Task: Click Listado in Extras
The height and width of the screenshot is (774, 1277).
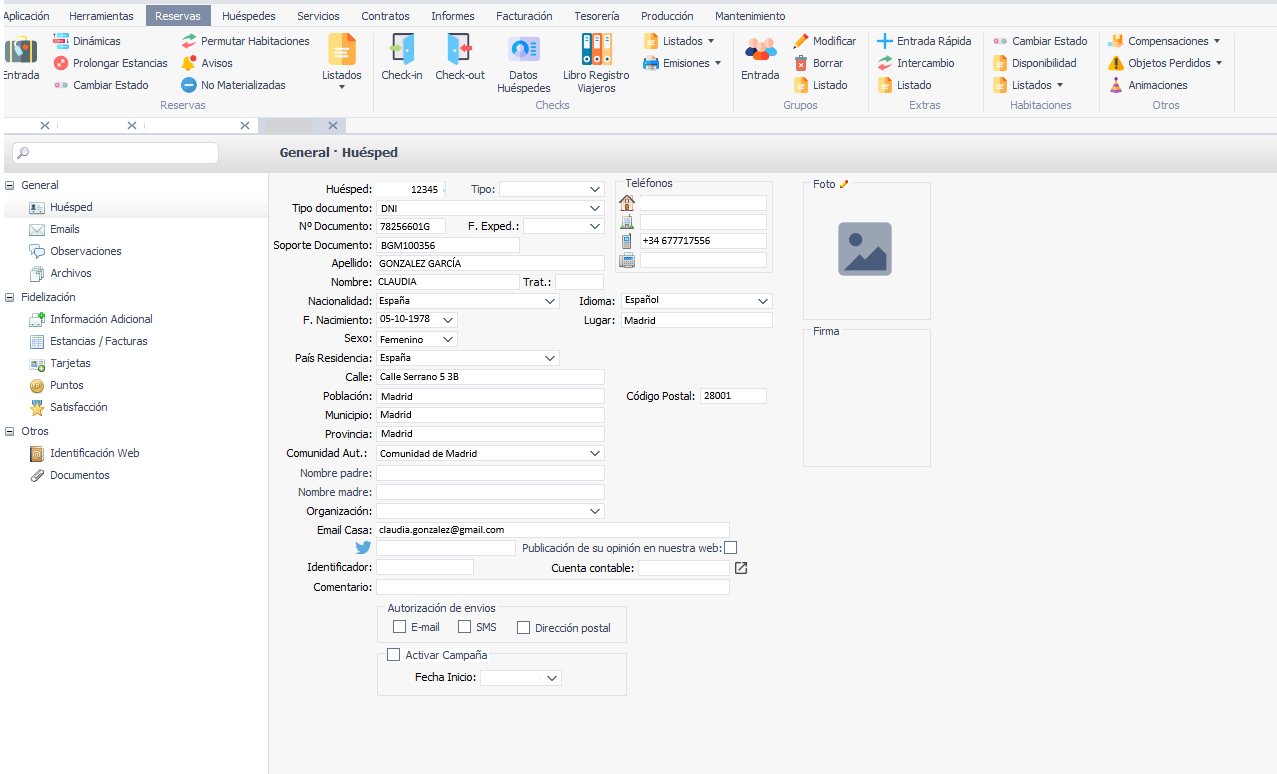Action: point(904,85)
